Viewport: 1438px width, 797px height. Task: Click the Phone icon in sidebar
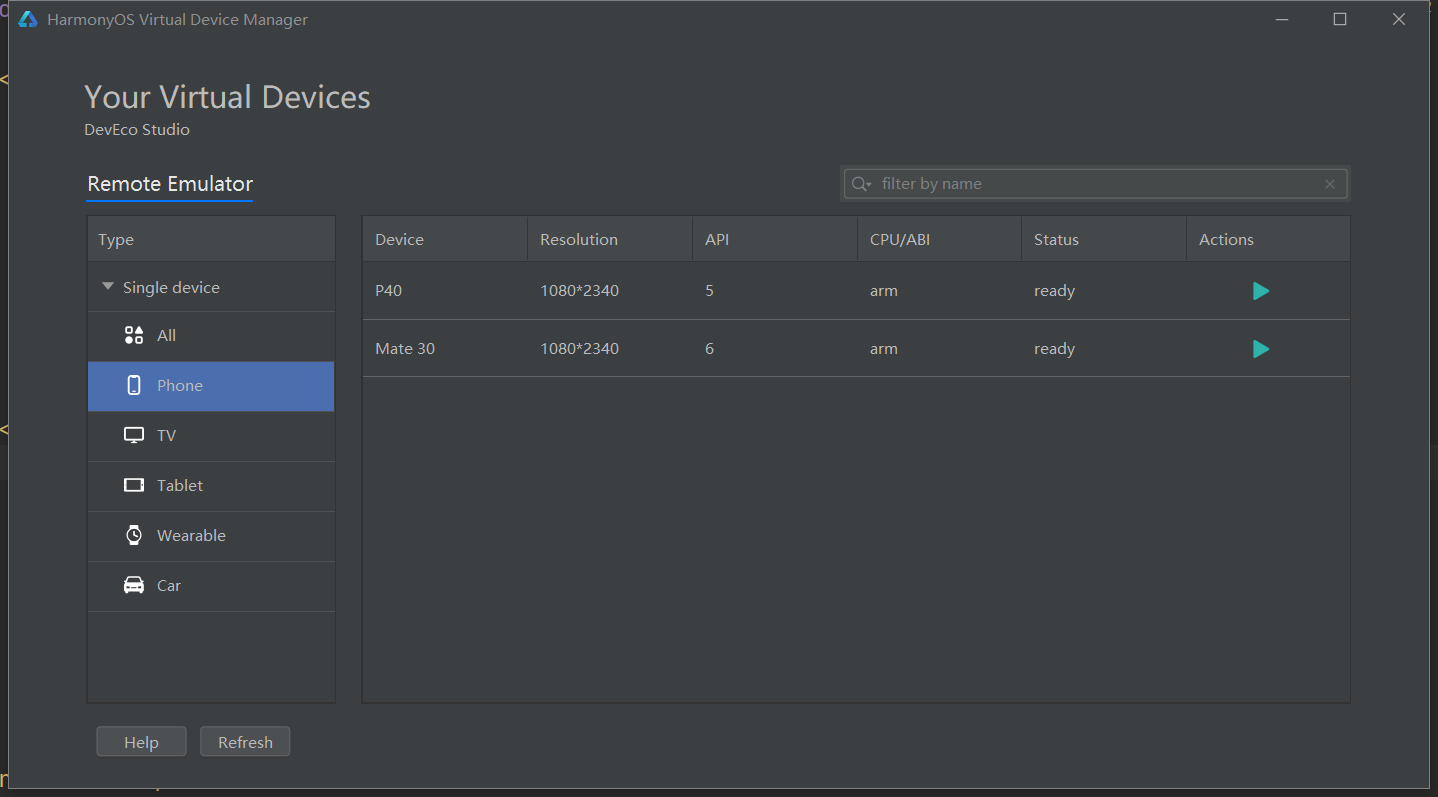(x=134, y=385)
